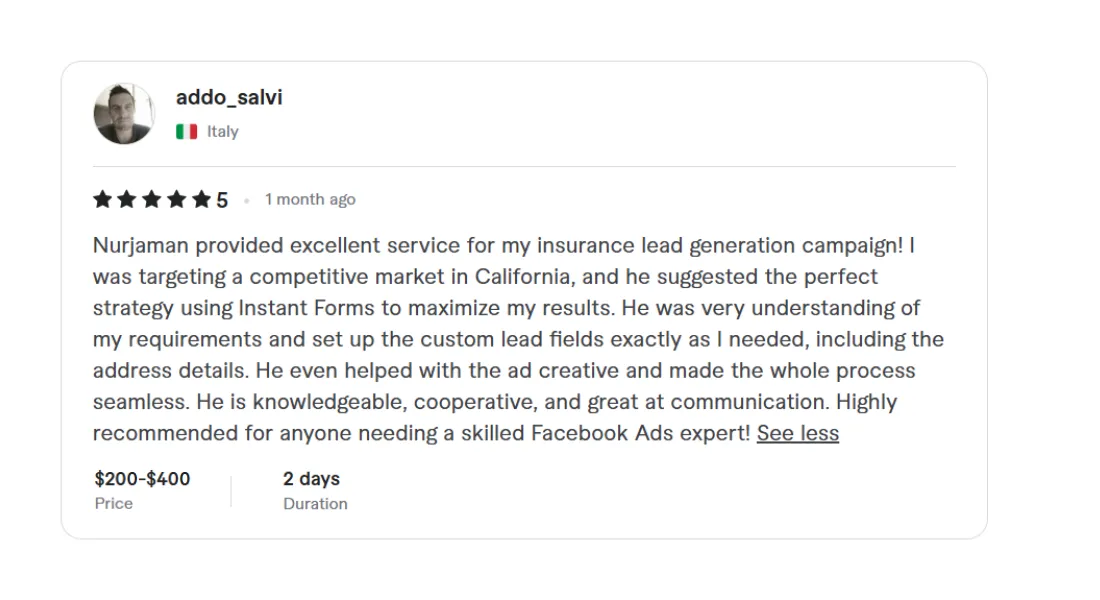Image resolution: width=1100 pixels, height=600 pixels.
Task: Click the '2 days' duration value
Action: pos(311,479)
